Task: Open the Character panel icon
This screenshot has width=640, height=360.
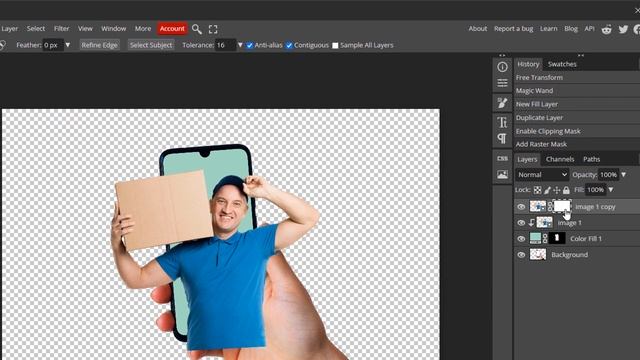Action: point(502,122)
